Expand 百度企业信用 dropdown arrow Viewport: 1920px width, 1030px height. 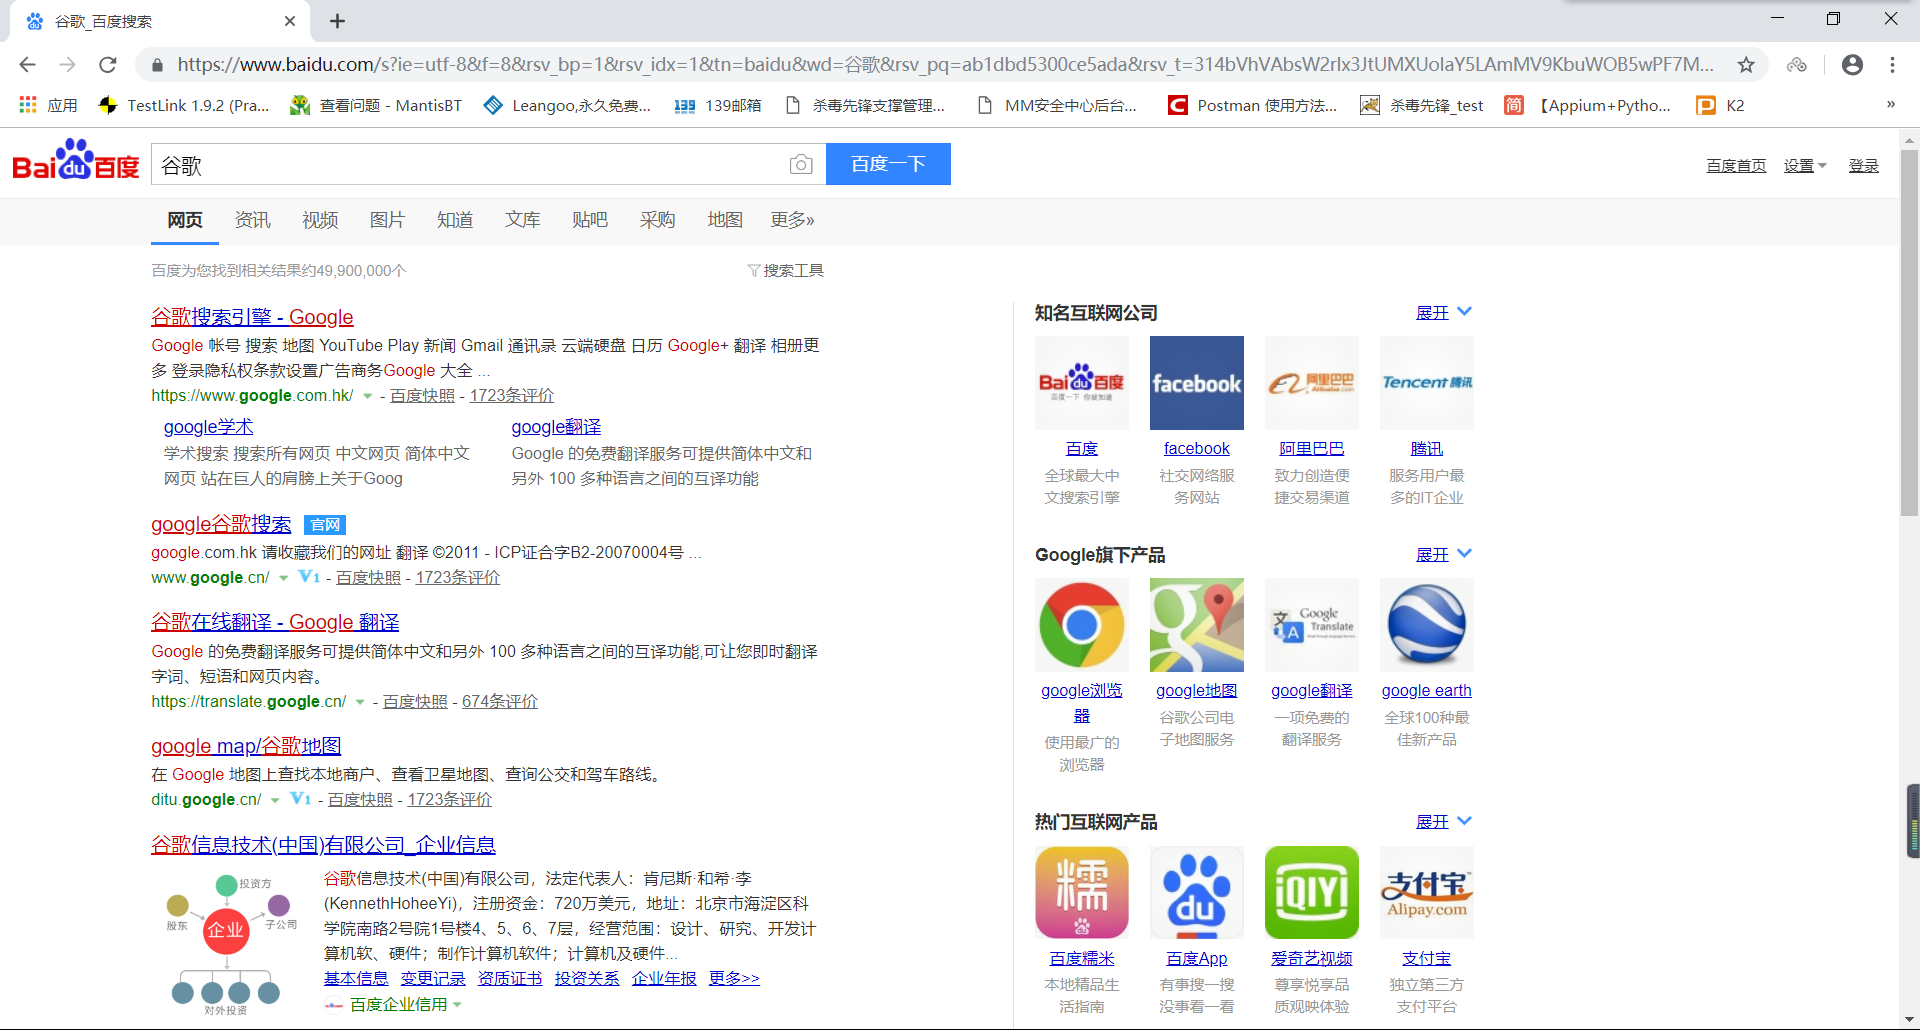pyautogui.click(x=457, y=1005)
